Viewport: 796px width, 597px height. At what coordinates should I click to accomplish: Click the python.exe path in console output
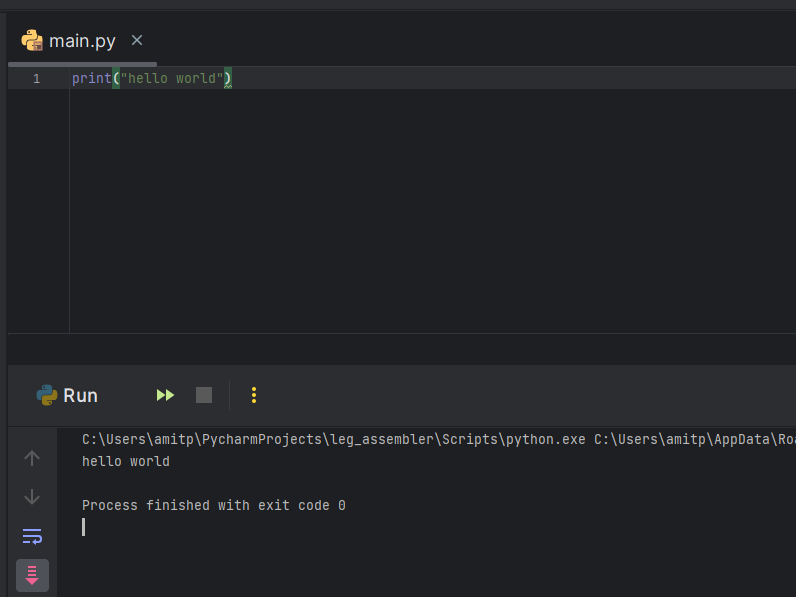pos(332,439)
